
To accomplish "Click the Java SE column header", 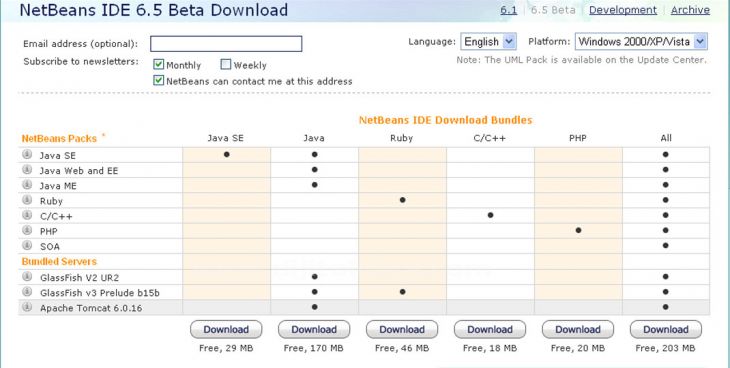I will tap(226, 138).
